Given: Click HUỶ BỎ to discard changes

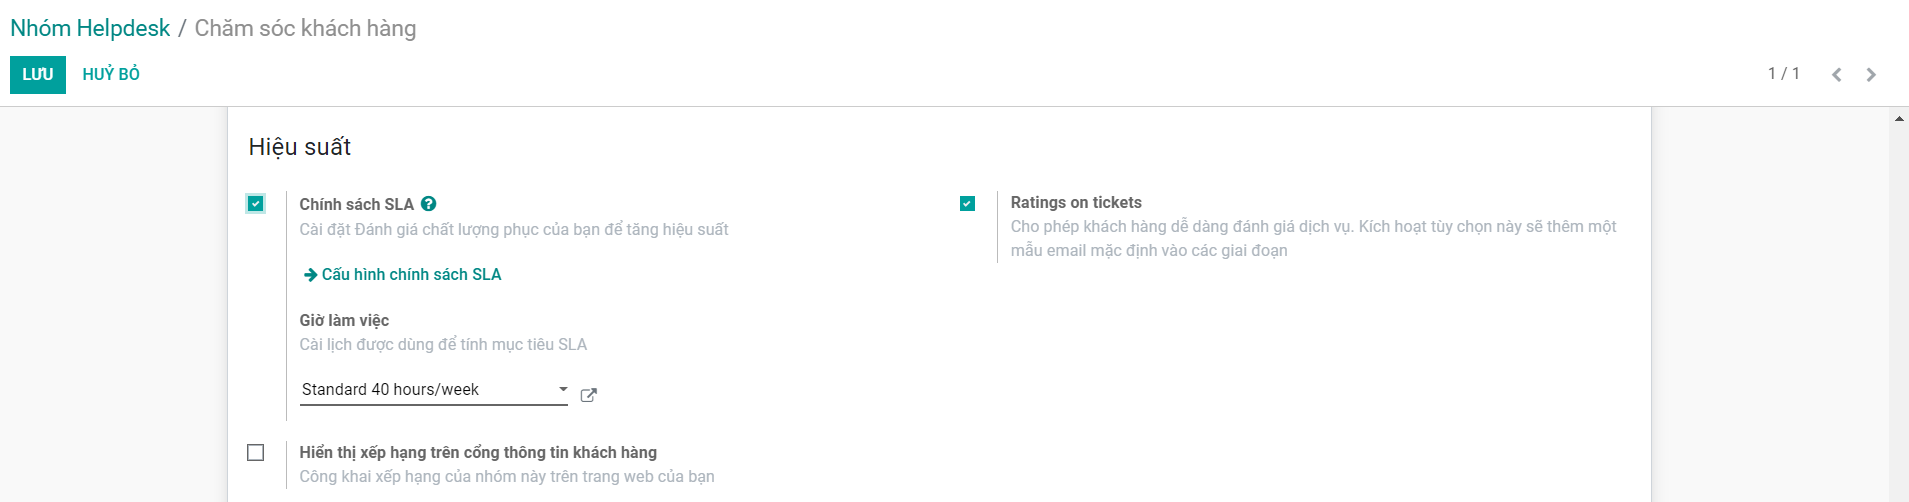Looking at the screenshot, I should pyautogui.click(x=111, y=75).
